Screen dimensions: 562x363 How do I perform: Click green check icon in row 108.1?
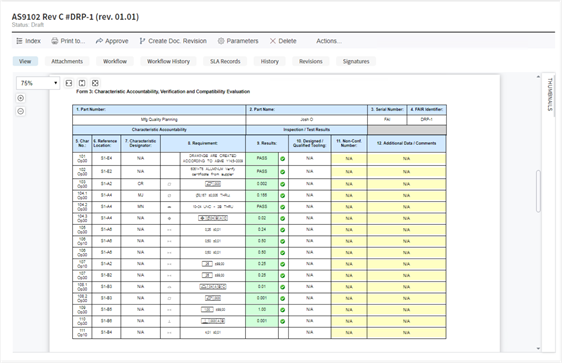(283, 287)
